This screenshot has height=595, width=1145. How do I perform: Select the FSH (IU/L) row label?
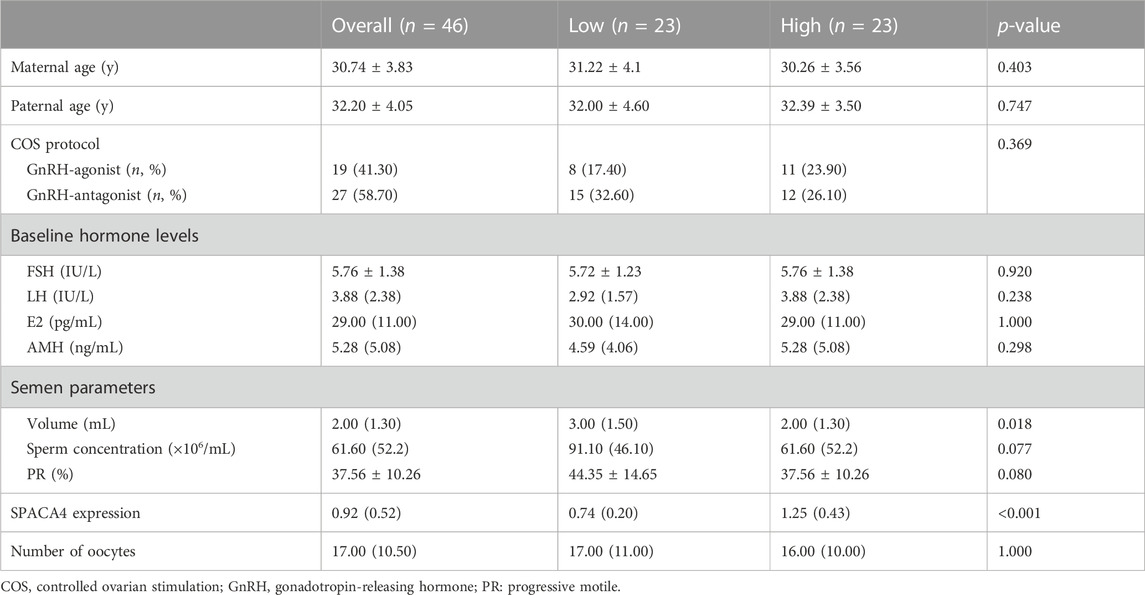point(64,272)
